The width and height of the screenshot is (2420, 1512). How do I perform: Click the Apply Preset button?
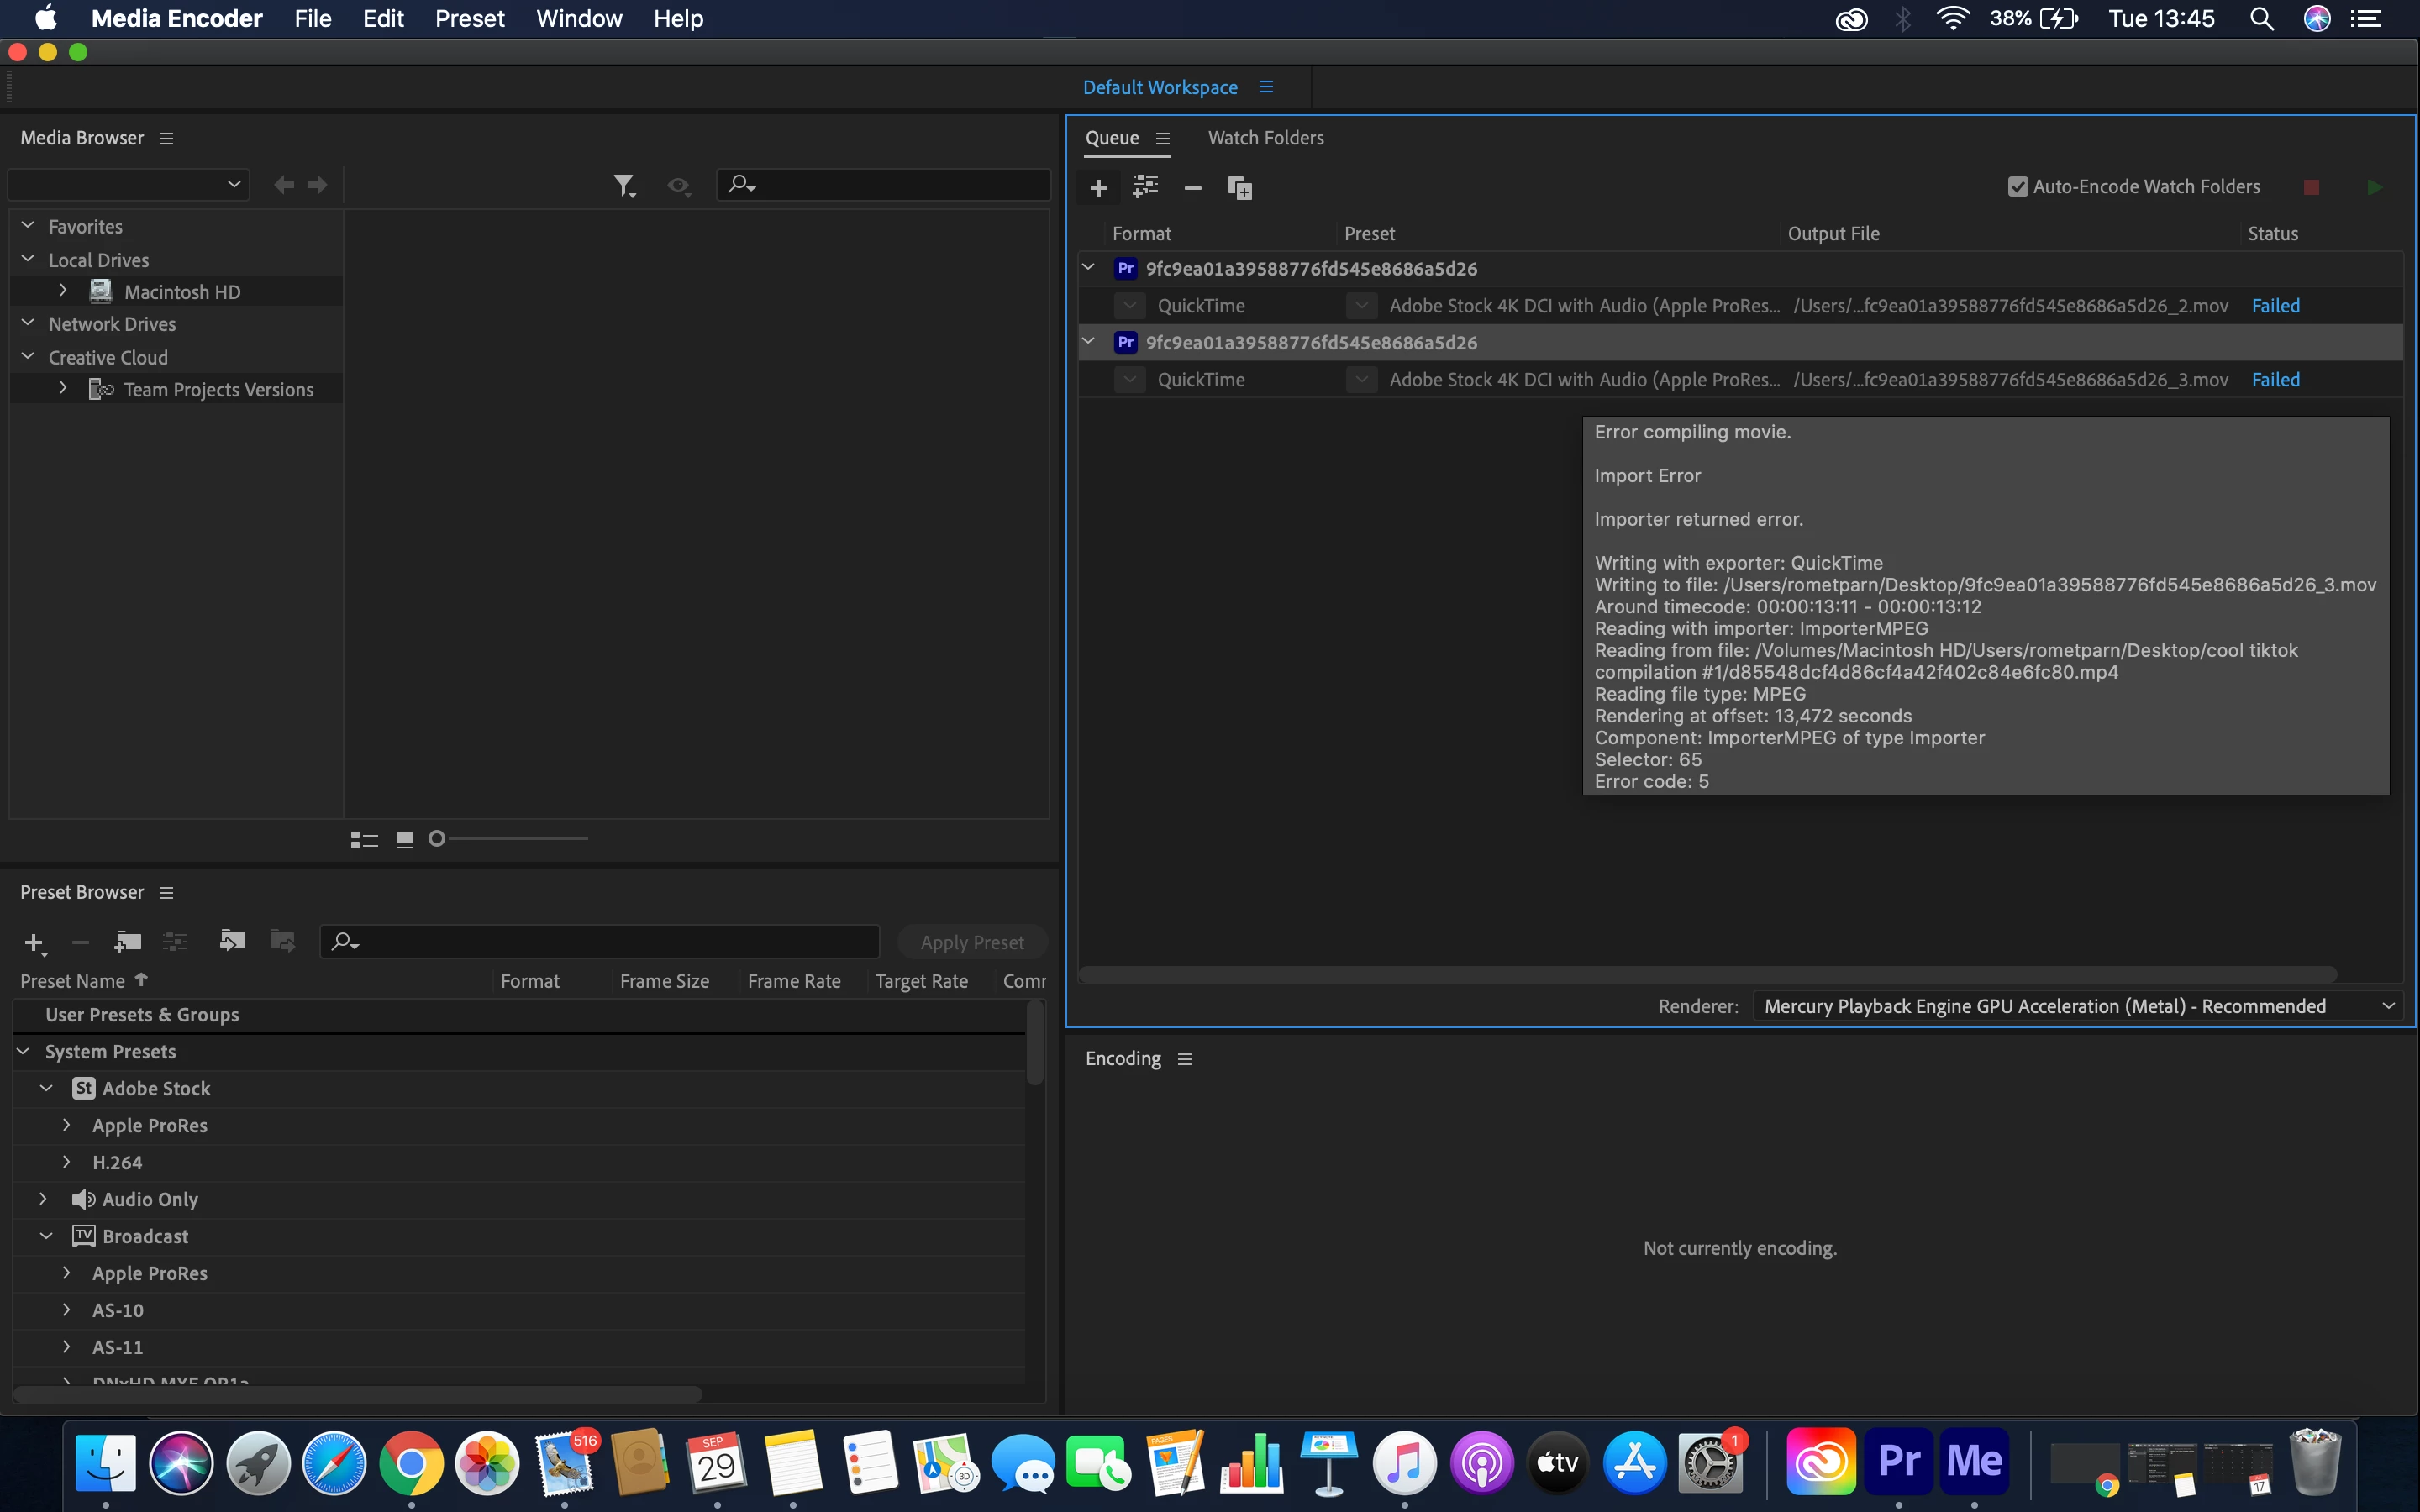pyautogui.click(x=971, y=942)
